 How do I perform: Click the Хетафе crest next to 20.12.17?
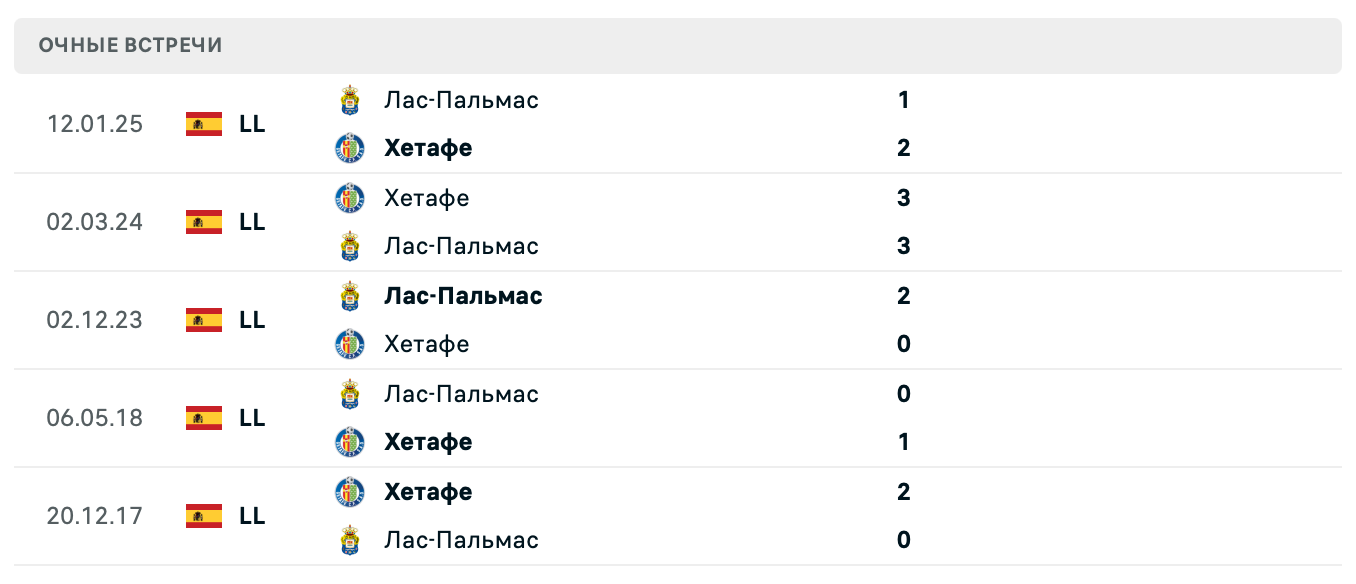coord(349,492)
